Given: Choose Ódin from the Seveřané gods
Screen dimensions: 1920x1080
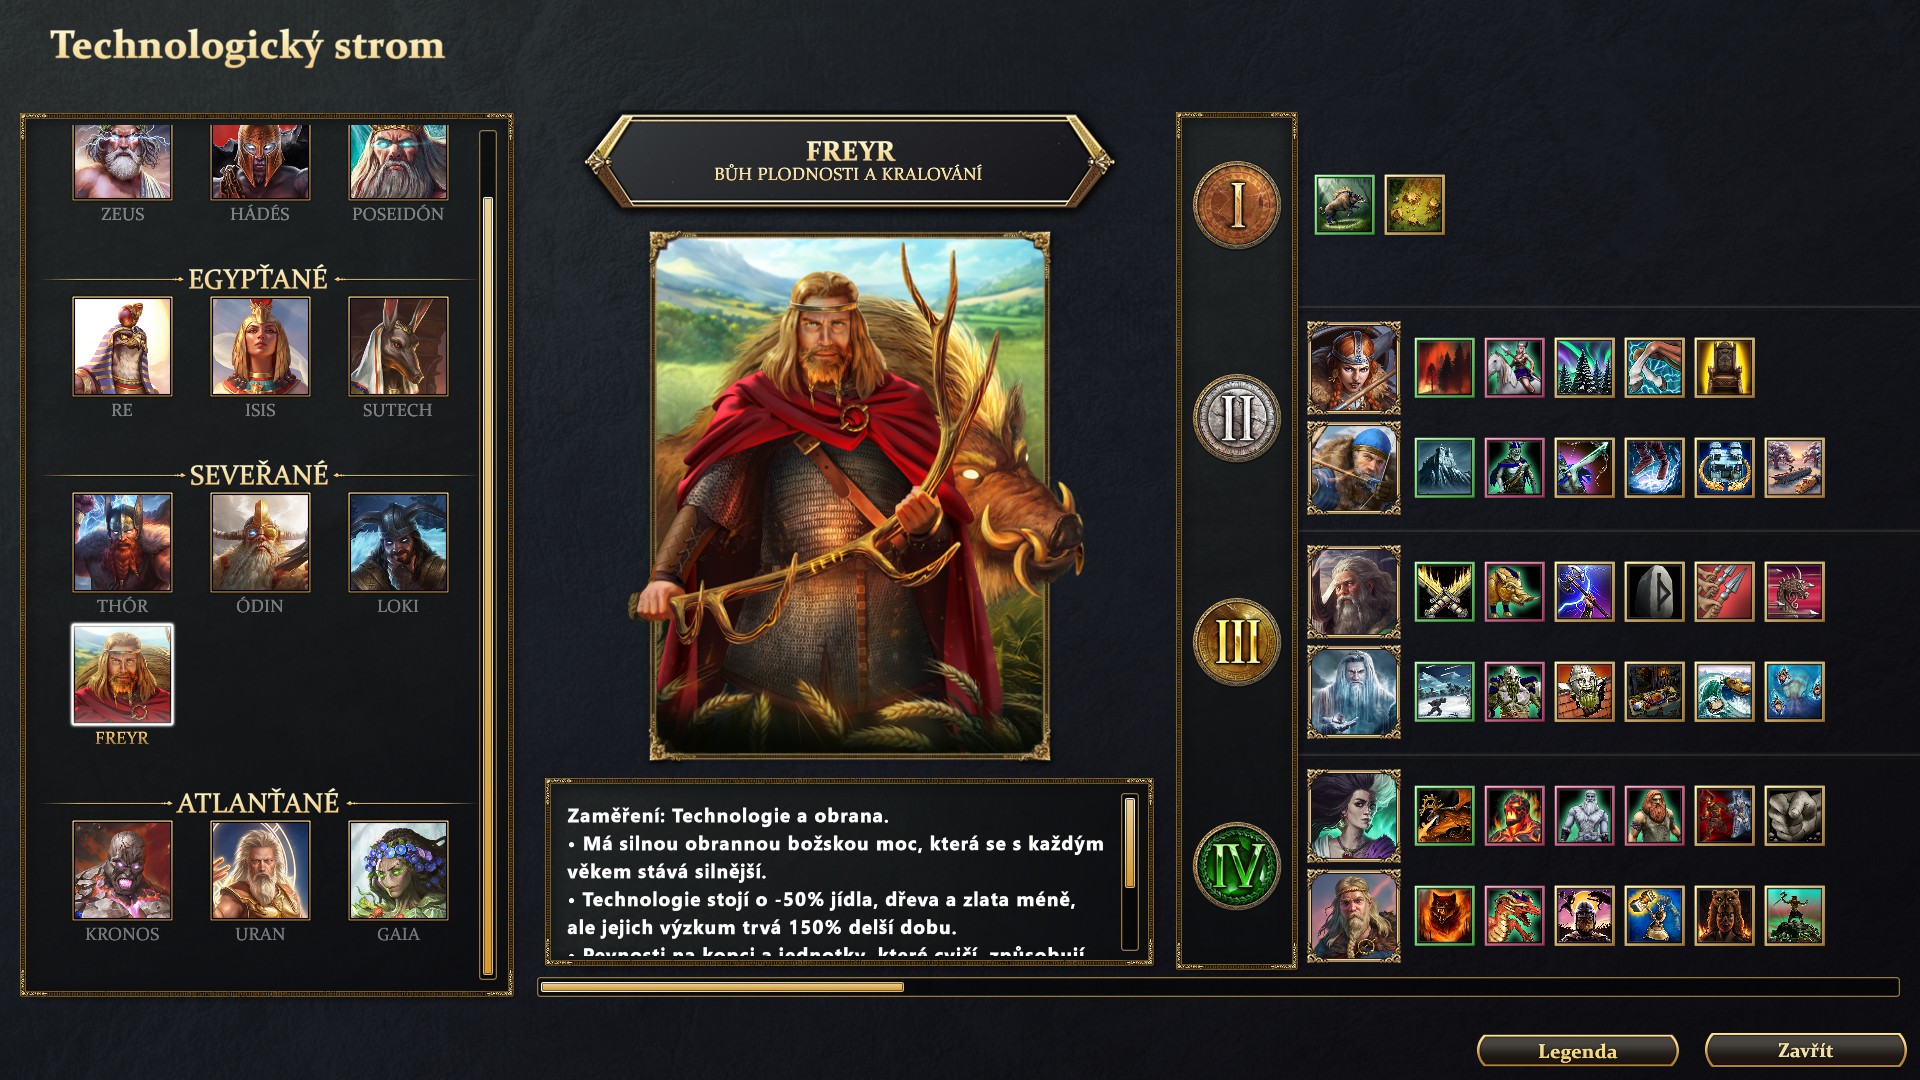Looking at the screenshot, I should pos(260,542).
